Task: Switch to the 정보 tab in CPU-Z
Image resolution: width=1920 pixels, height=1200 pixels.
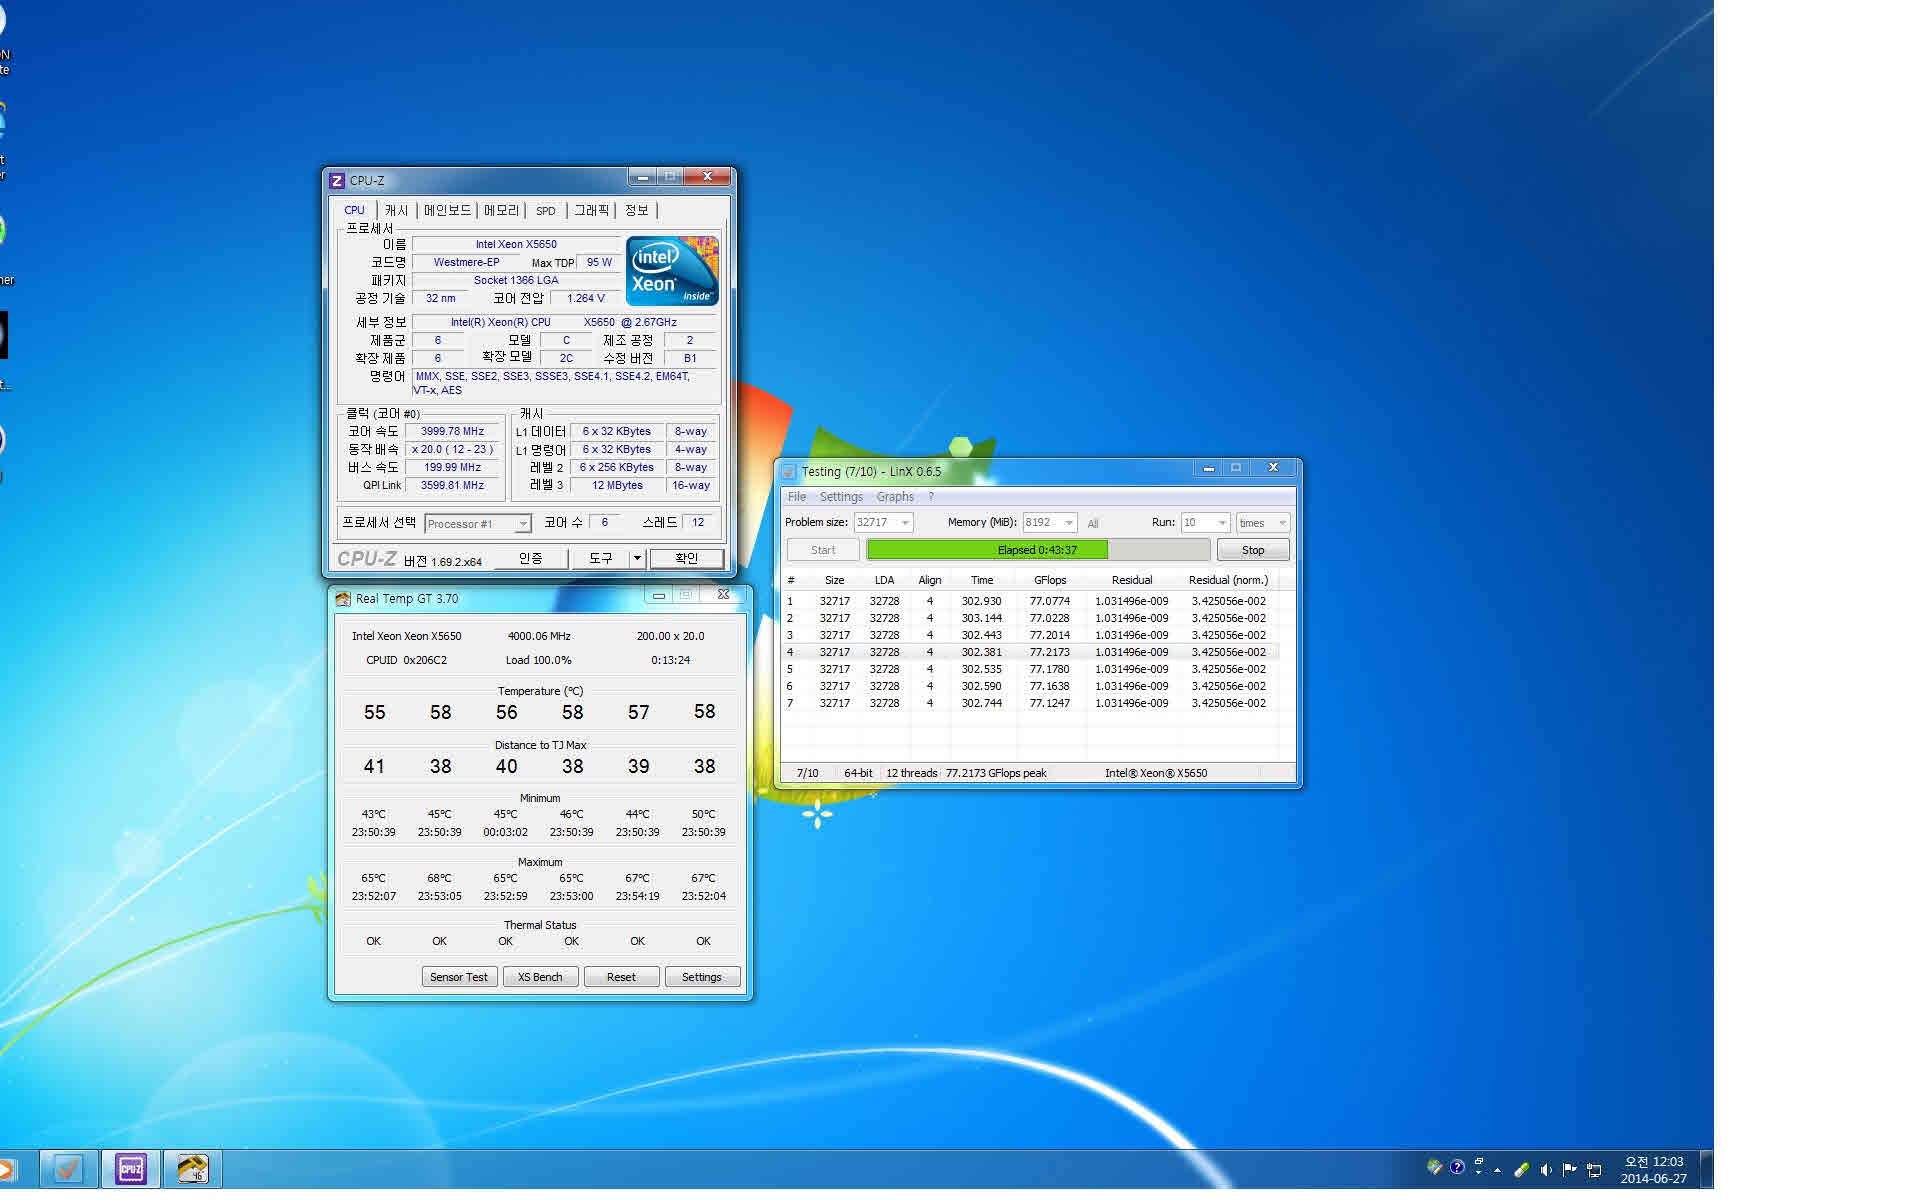Action: pos(637,210)
